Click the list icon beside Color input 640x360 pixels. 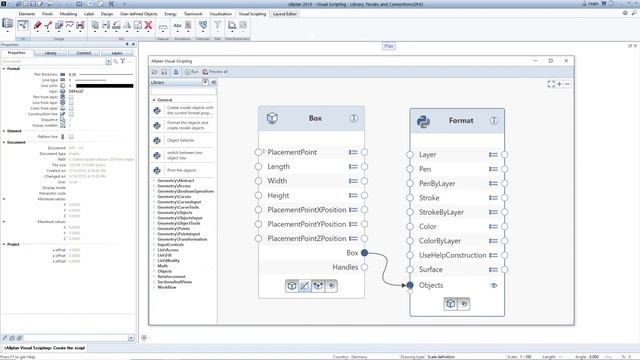pyautogui.click(x=493, y=227)
